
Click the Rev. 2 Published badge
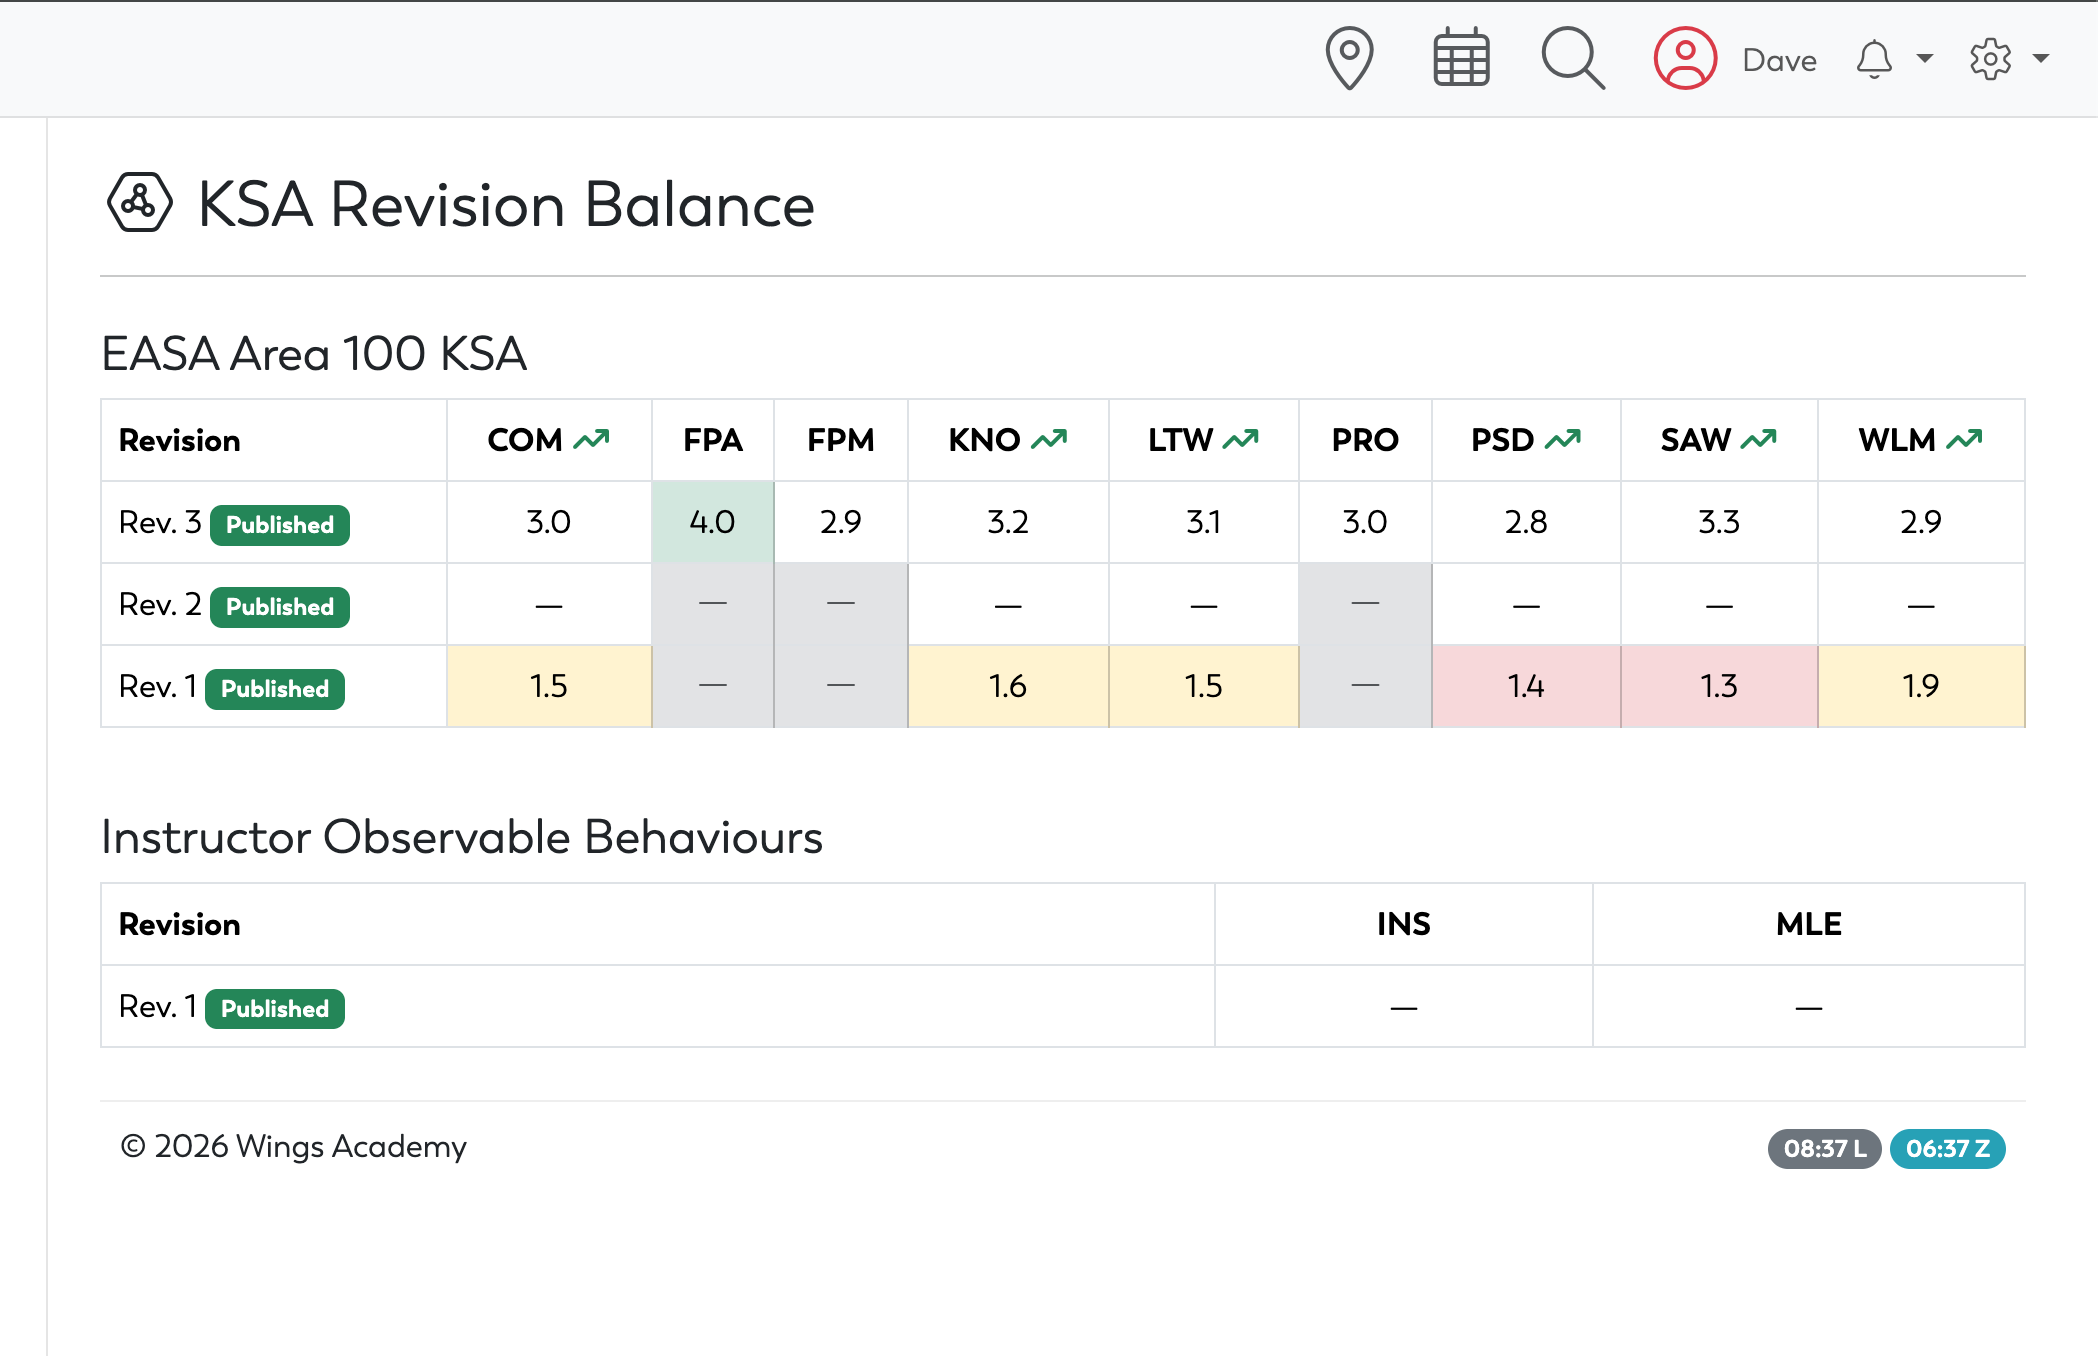click(280, 607)
